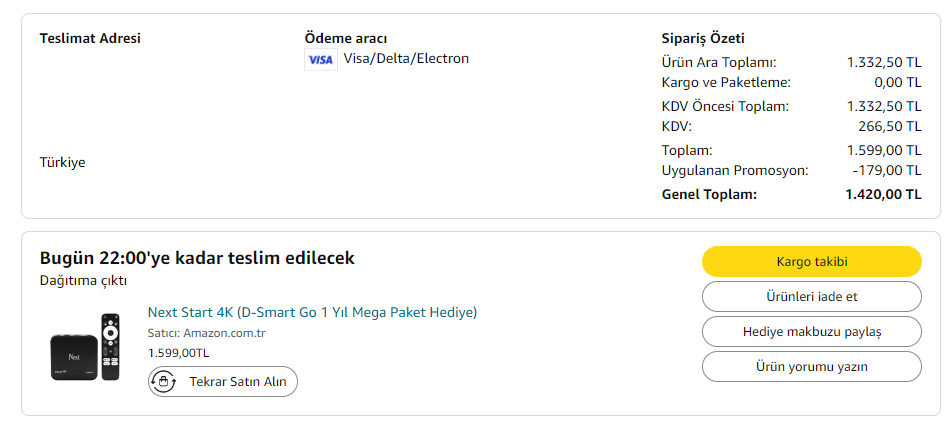Click the Uygulanan Promosyon label

tap(735, 171)
